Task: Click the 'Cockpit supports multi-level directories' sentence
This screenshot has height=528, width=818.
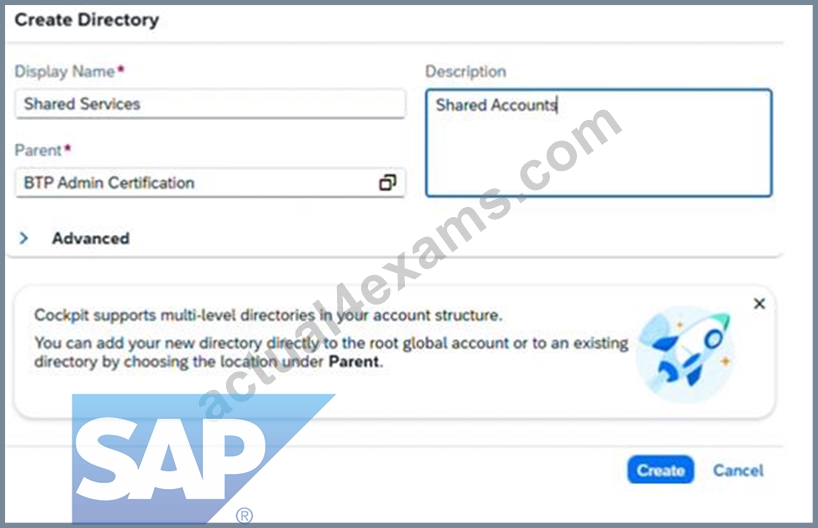Action: [268, 315]
